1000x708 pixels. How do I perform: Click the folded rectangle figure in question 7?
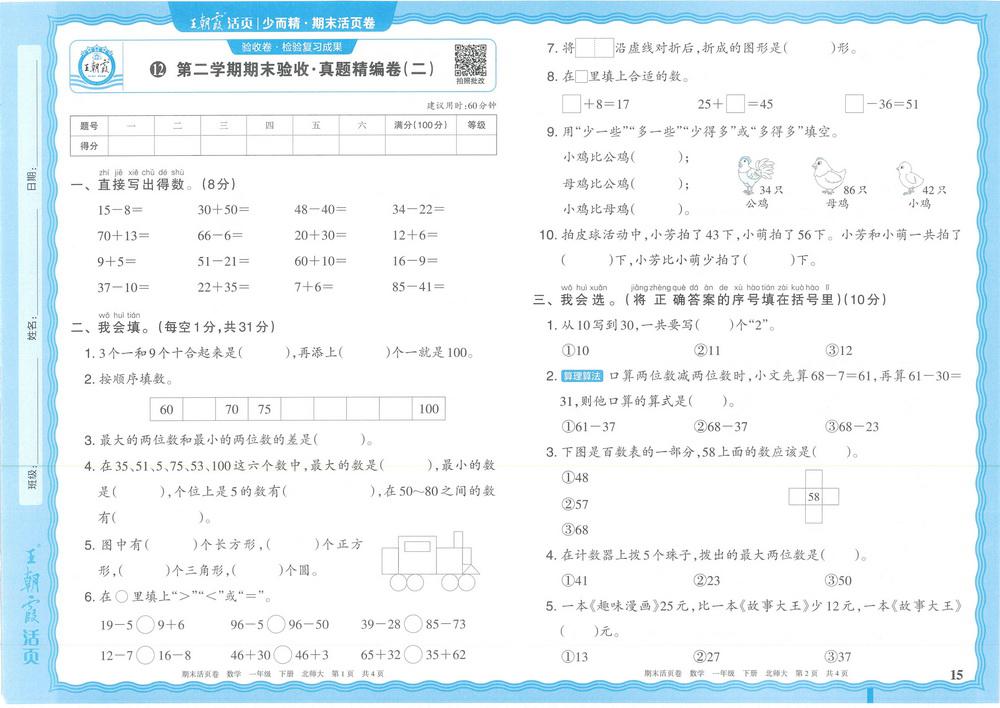pos(594,48)
